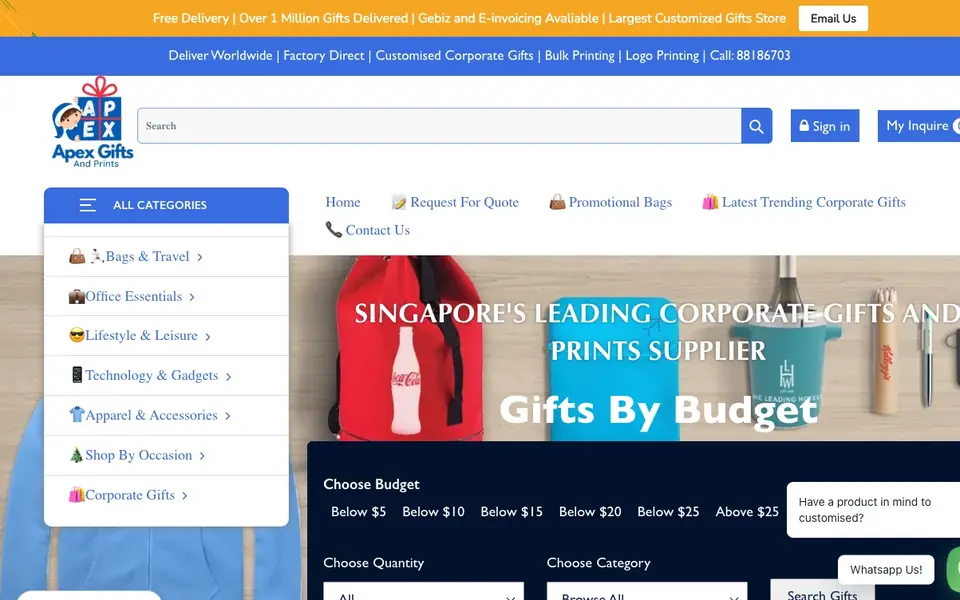Screen dimensions: 960x600
Task: Click the telephone icon beside Contact Us
Action: point(334,230)
